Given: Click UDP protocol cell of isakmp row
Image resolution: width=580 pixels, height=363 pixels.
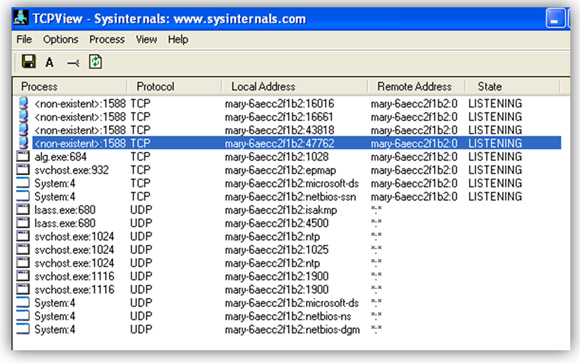Looking at the screenshot, I should 141,210.
